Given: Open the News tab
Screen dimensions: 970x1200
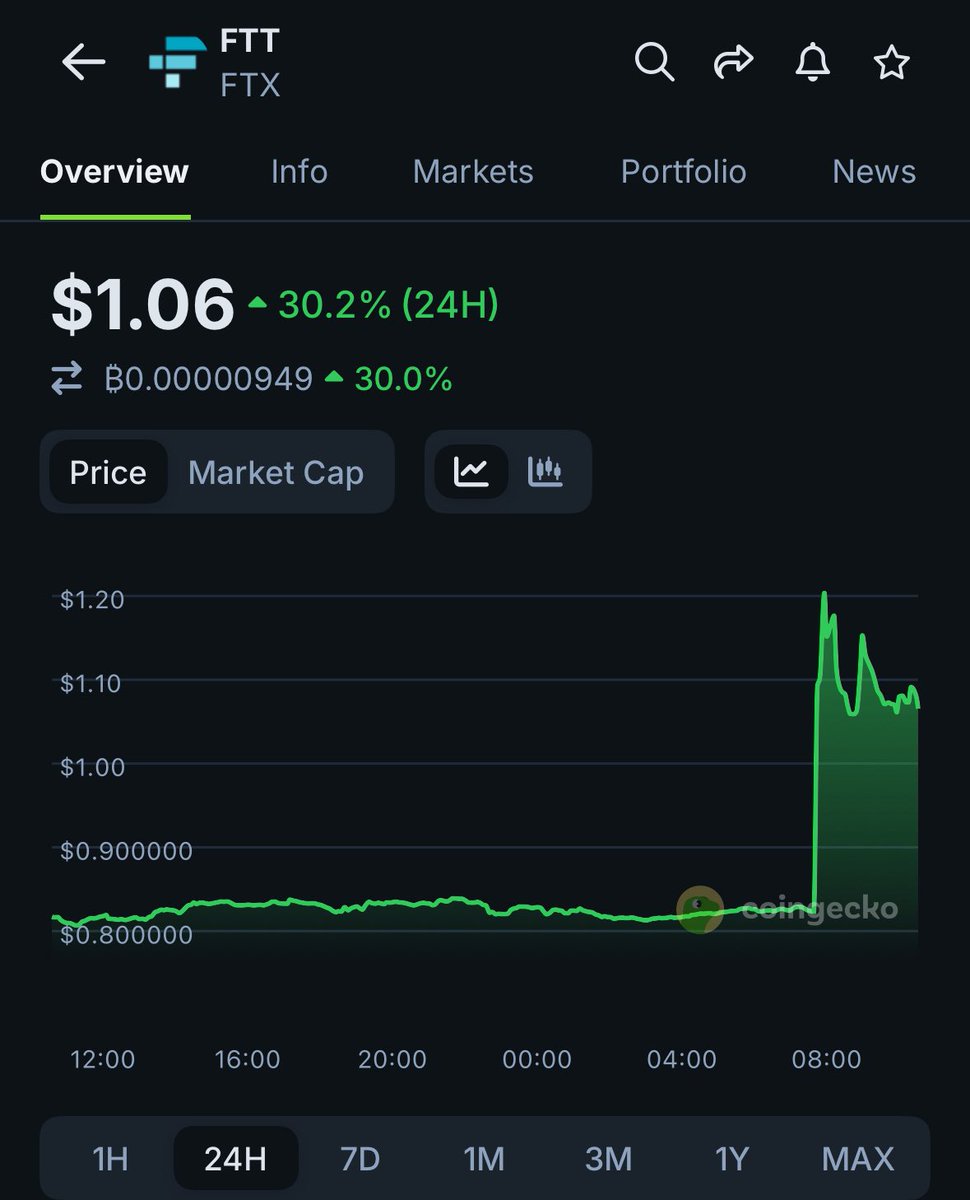Looking at the screenshot, I should (874, 172).
